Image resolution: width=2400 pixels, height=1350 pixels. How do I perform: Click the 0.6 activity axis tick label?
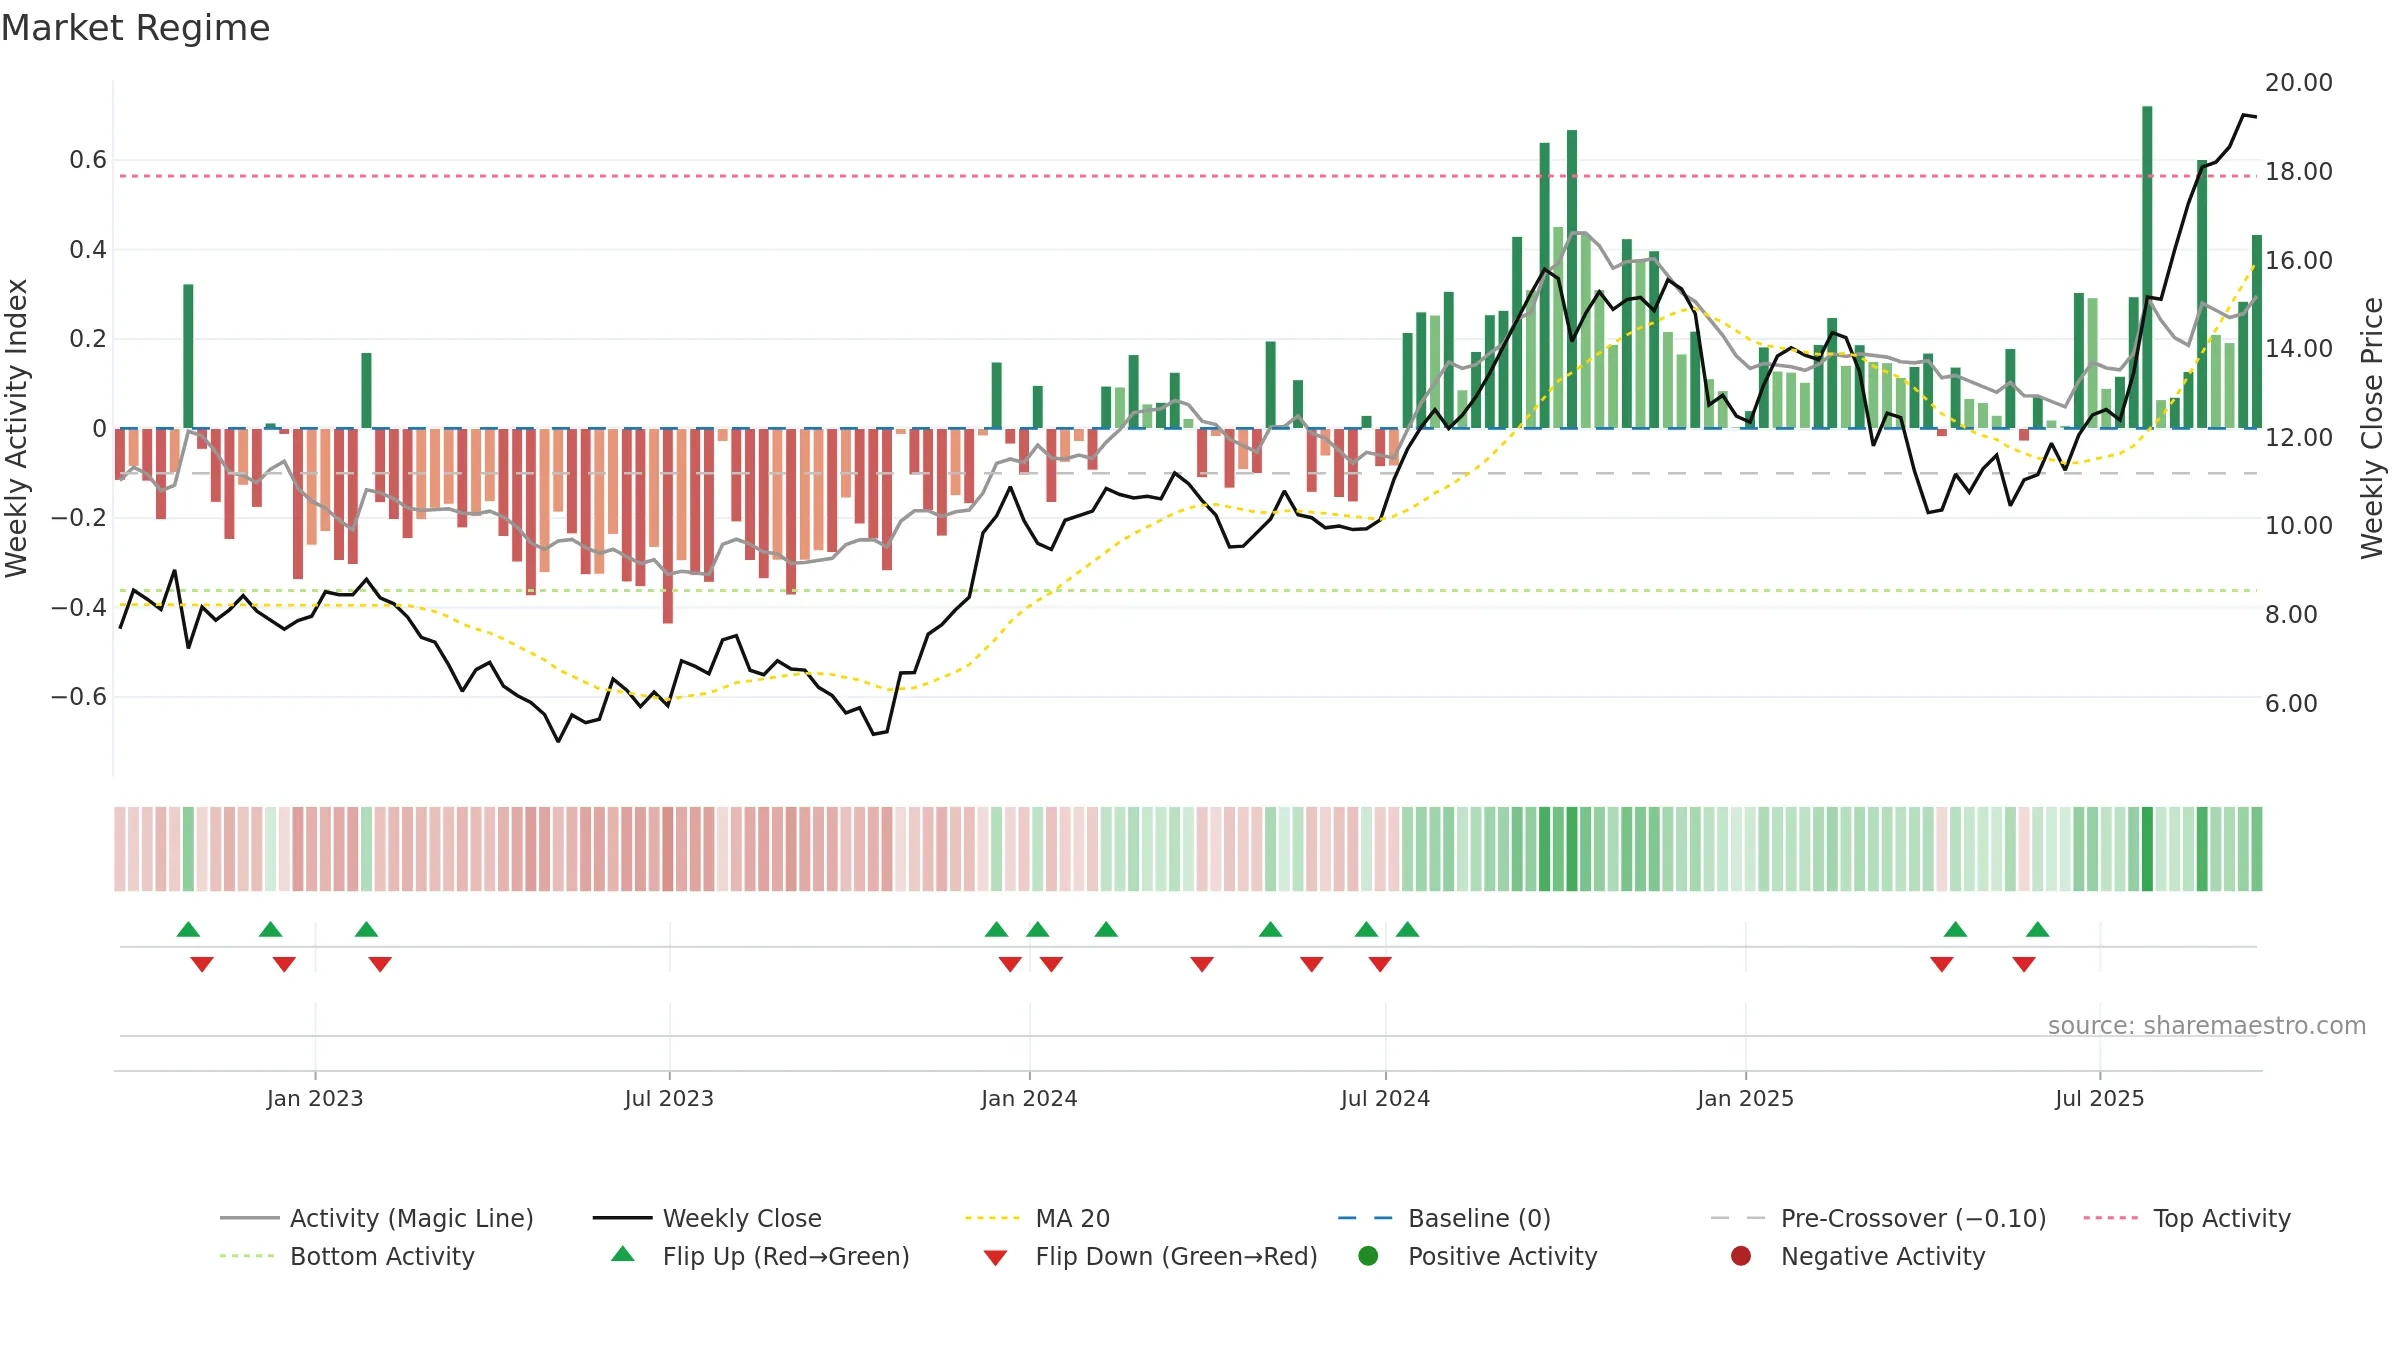pyautogui.click(x=88, y=160)
